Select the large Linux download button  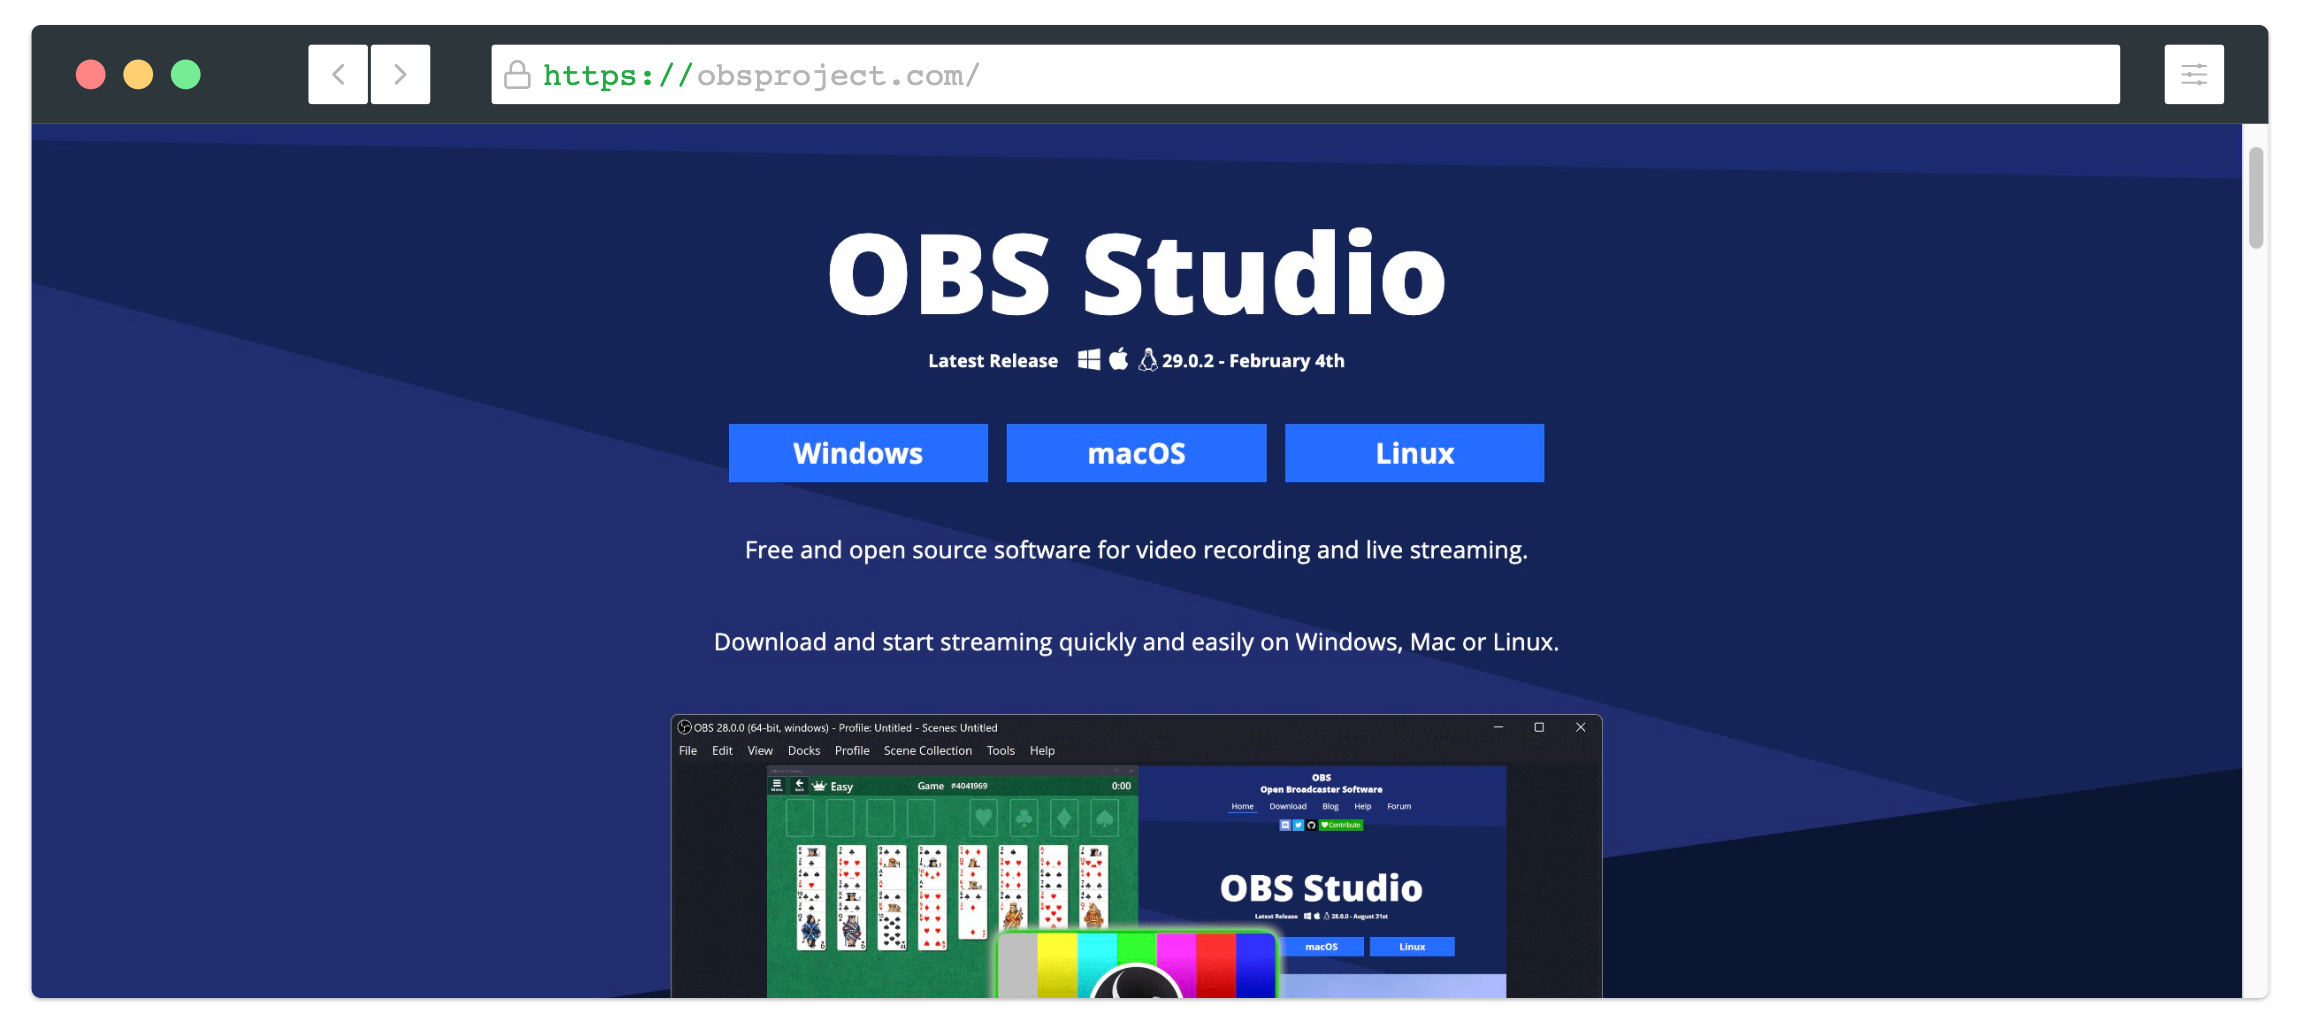click(1414, 453)
